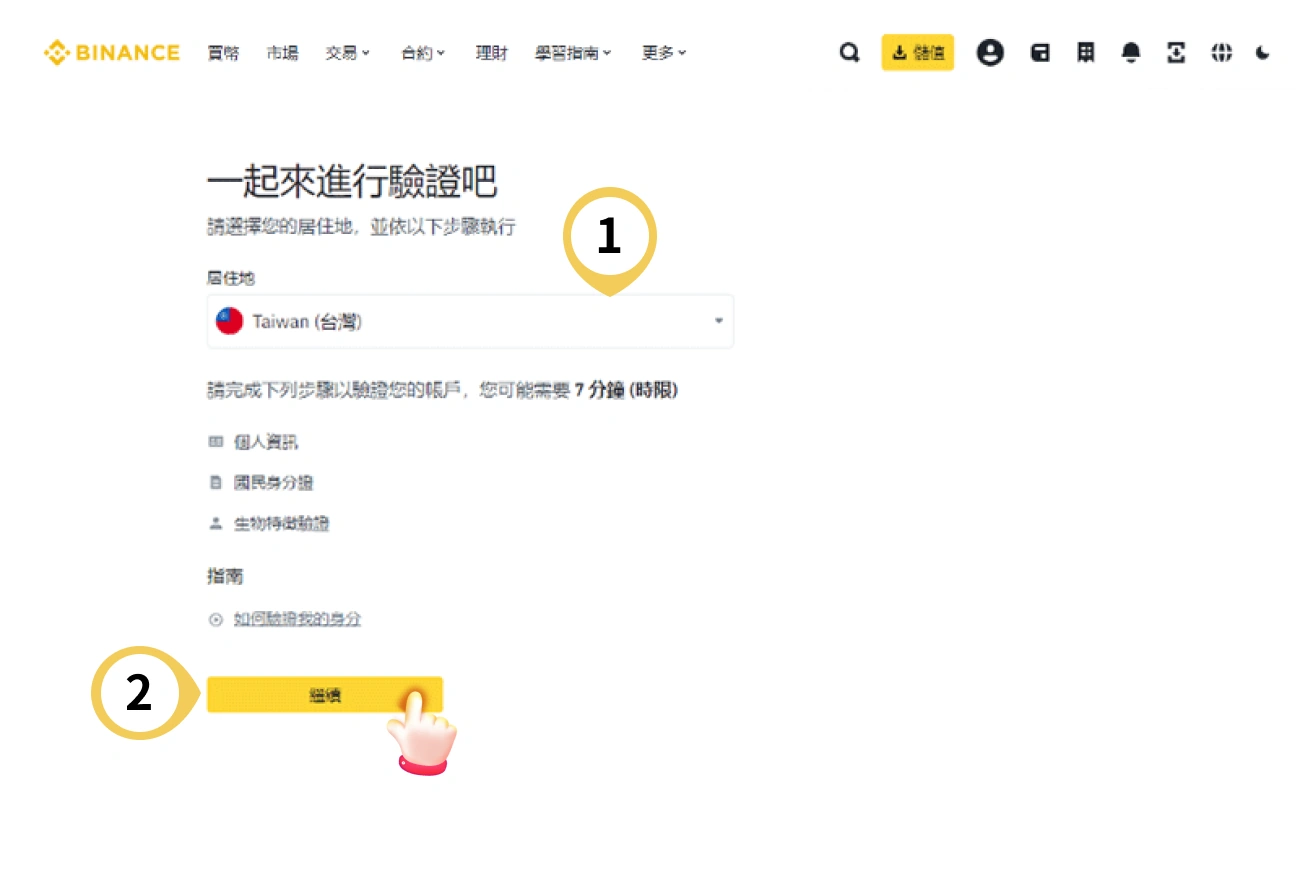Toggle dark mode with the moon icon
This screenshot has height=886, width=1300.
(x=1262, y=52)
